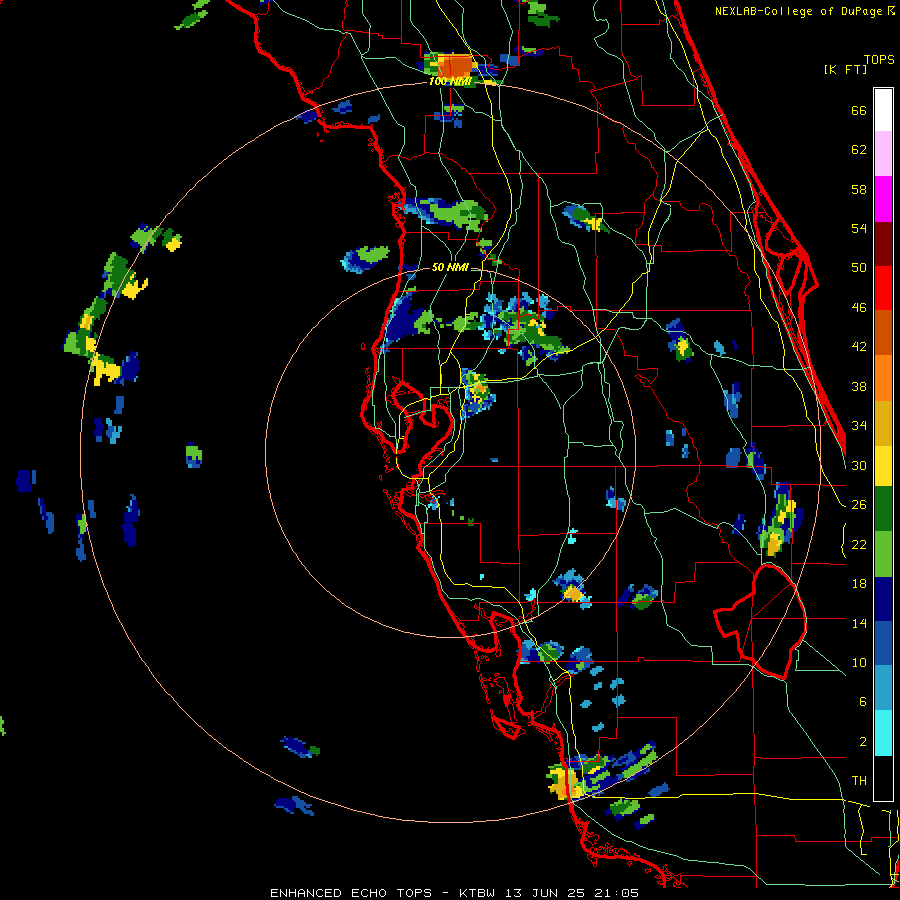Click the light pink legend swatch
900x900 pixels.
point(883,153)
